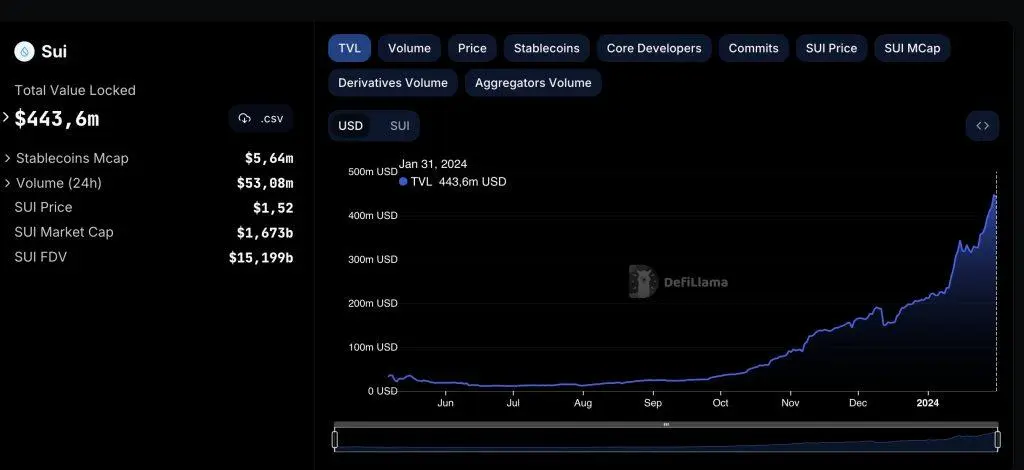Click the SUI FDV label

tap(40, 257)
